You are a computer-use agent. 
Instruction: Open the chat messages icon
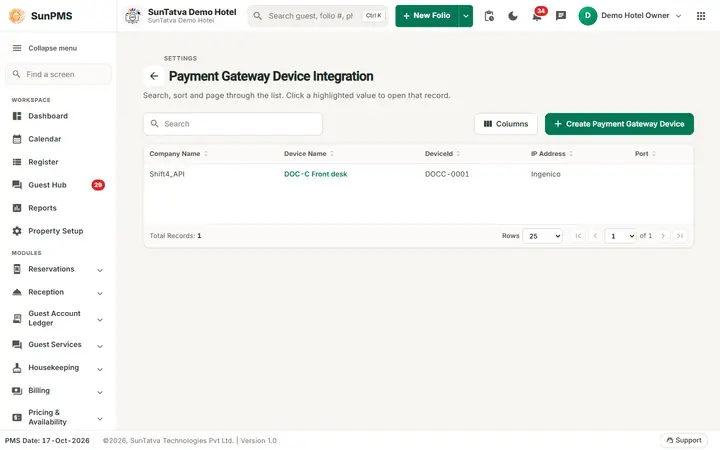pos(561,16)
